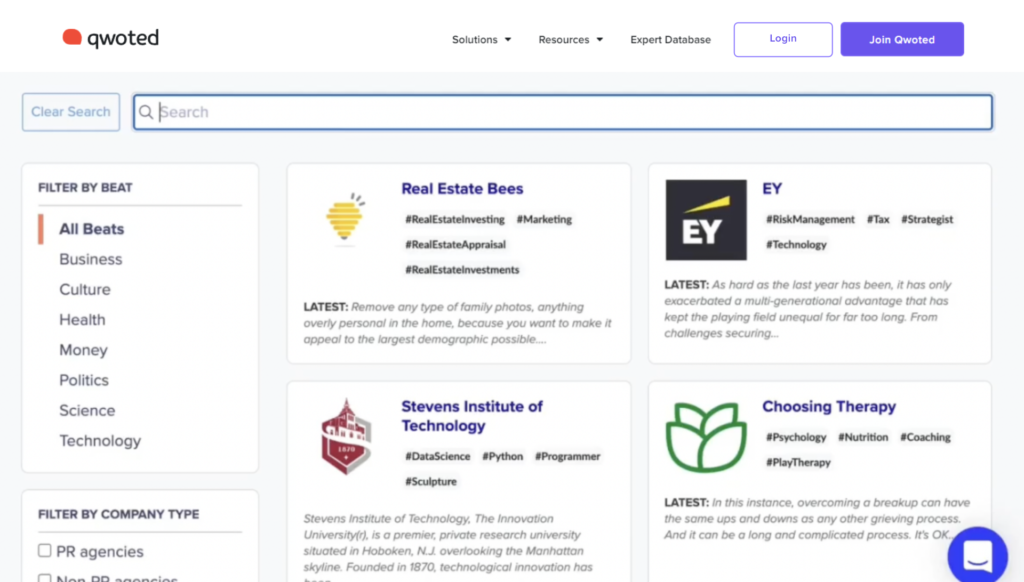The image size is (1024, 582).
Task: Click the #PlayTherapy tag
Action: click(x=798, y=462)
